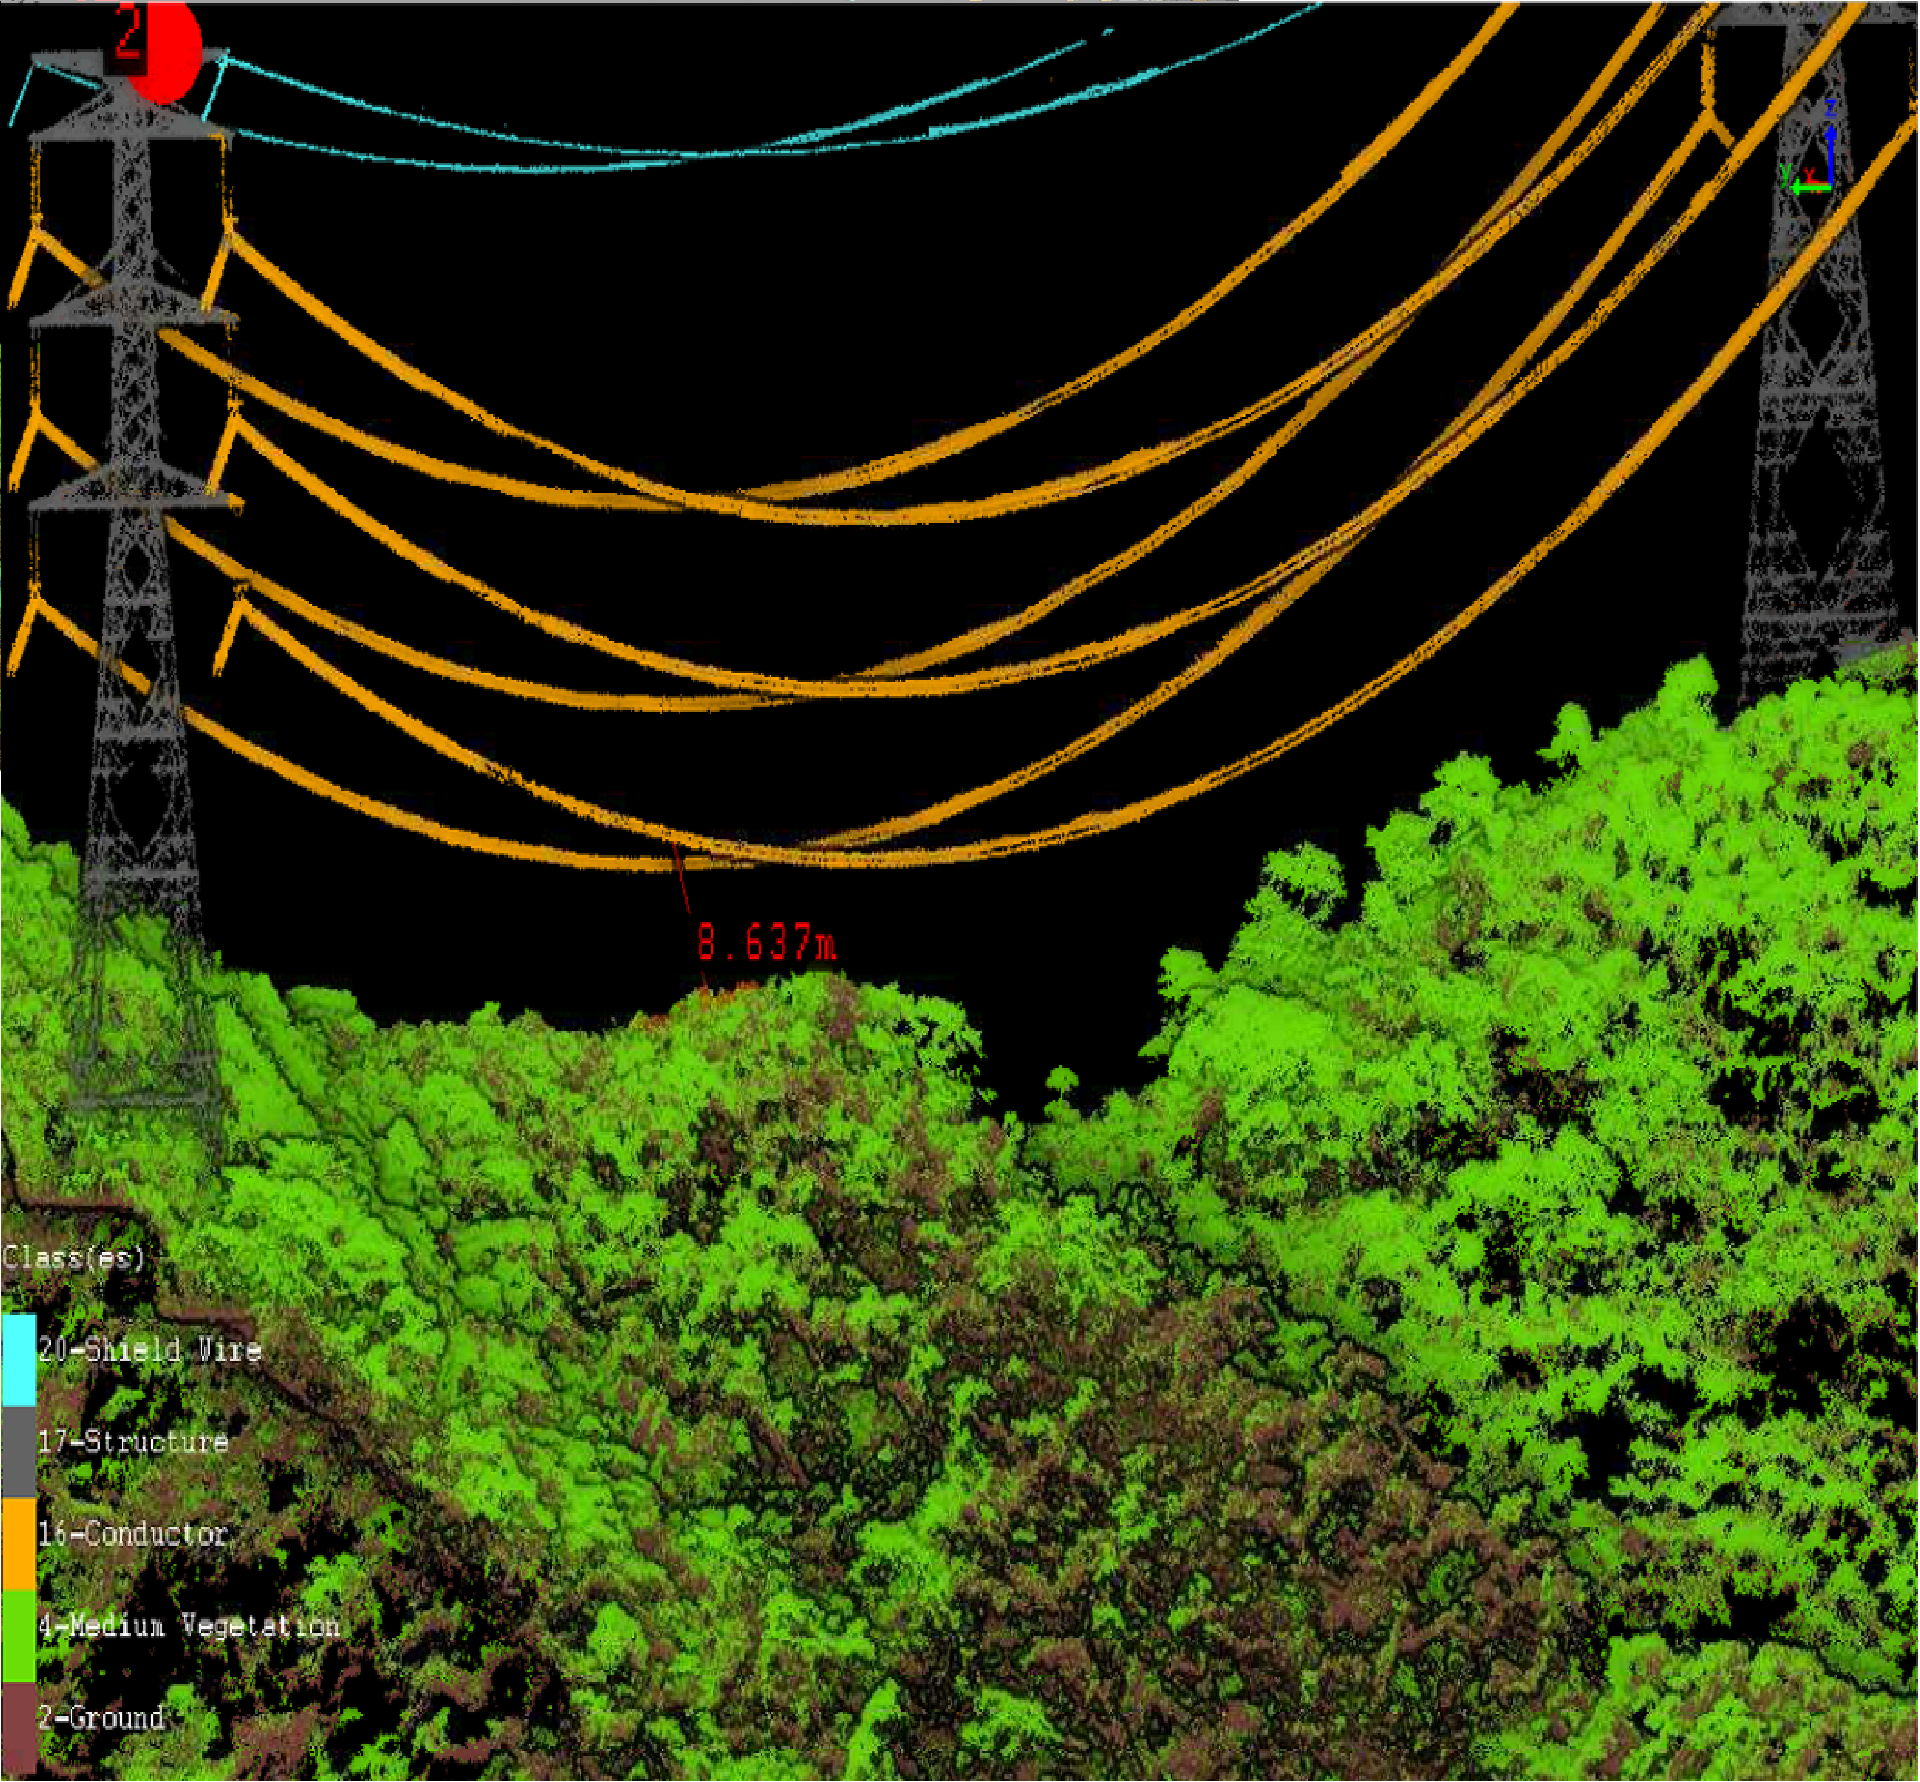The width and height of the screenshot is (1920, 1782).
Task: Select the 2-Ground legend label
Action: pos(101,1719)
